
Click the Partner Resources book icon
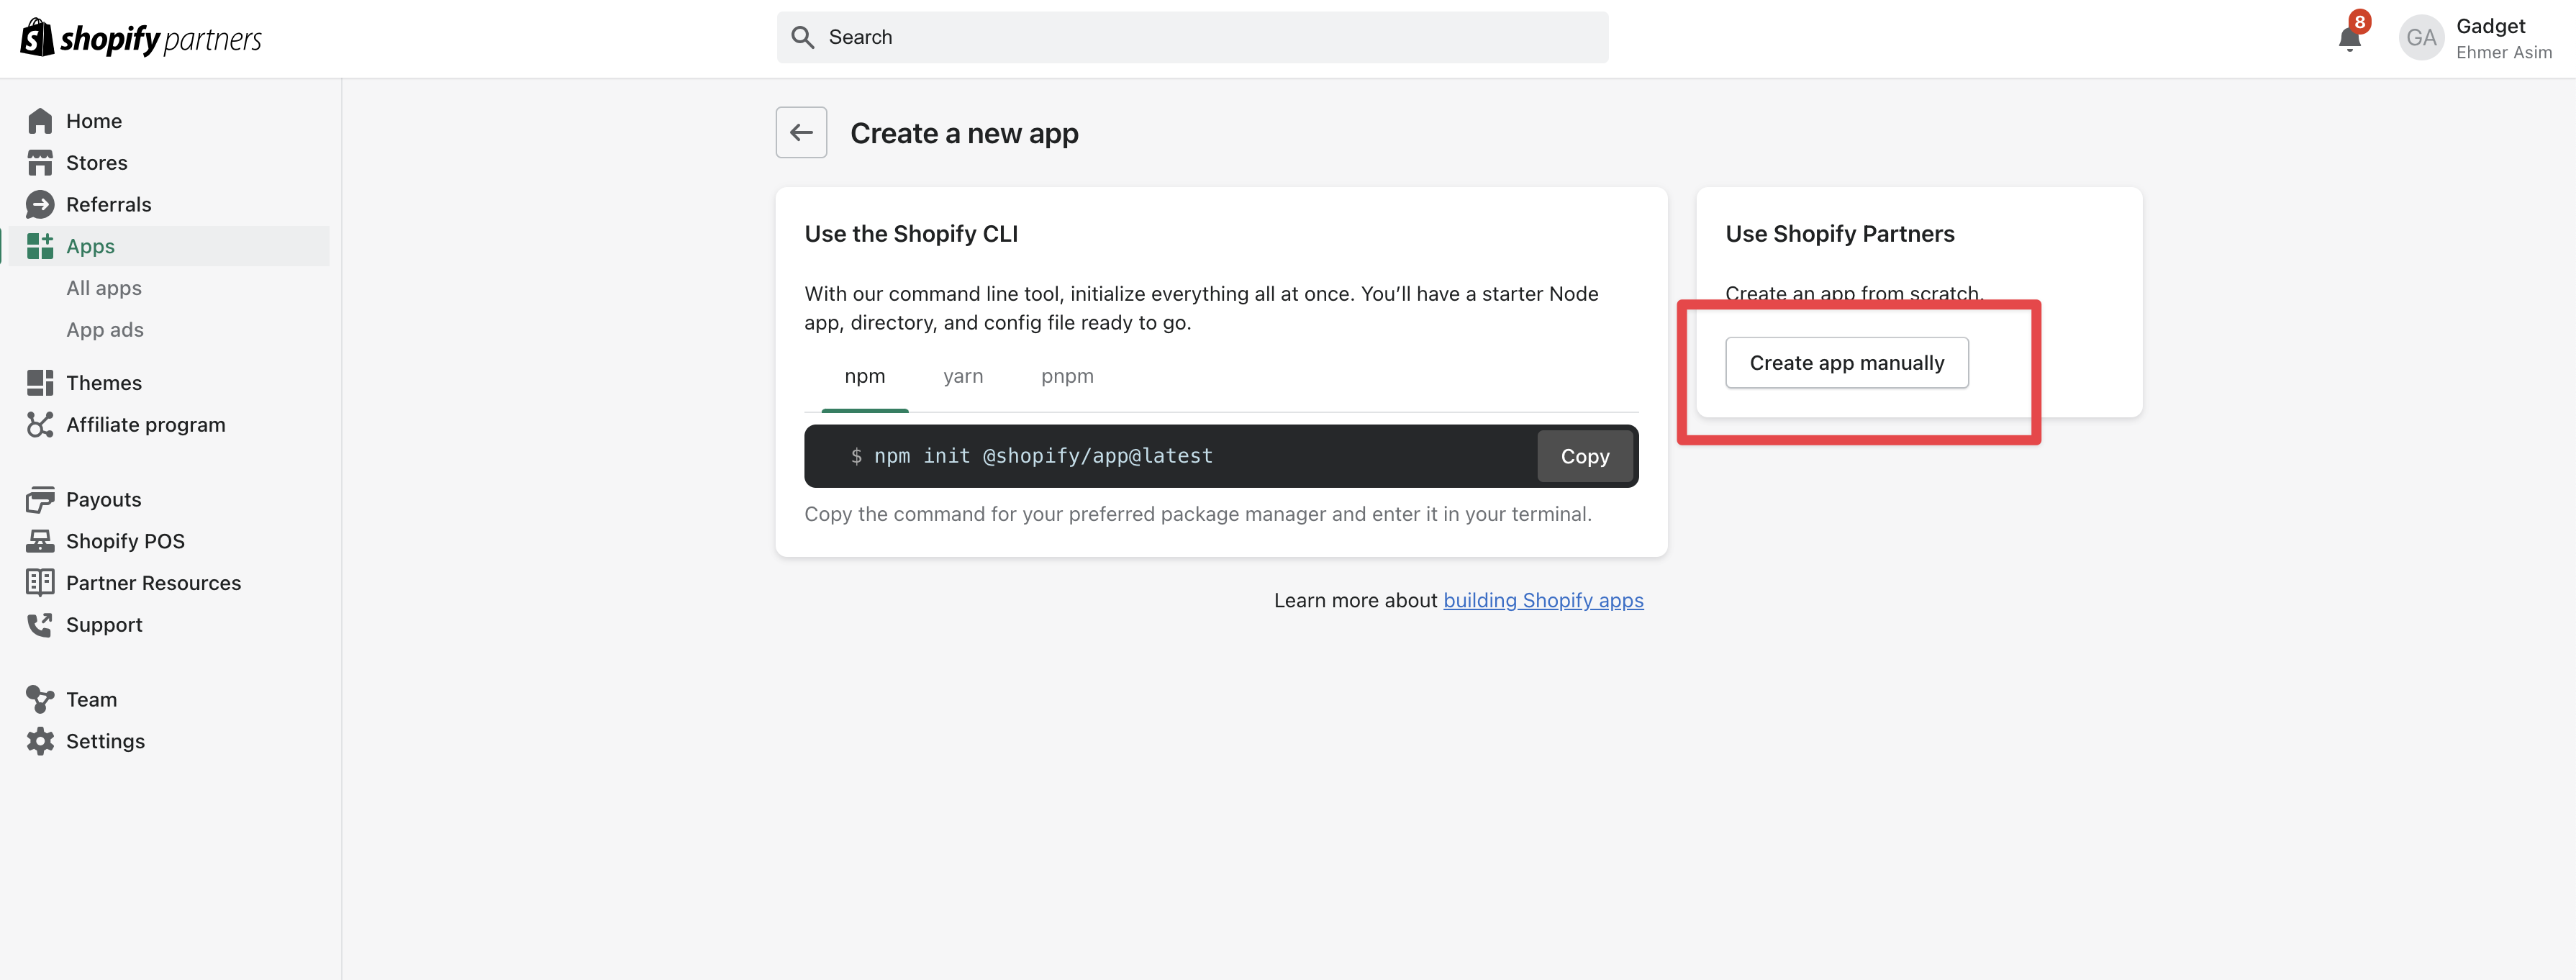(40, 582)
